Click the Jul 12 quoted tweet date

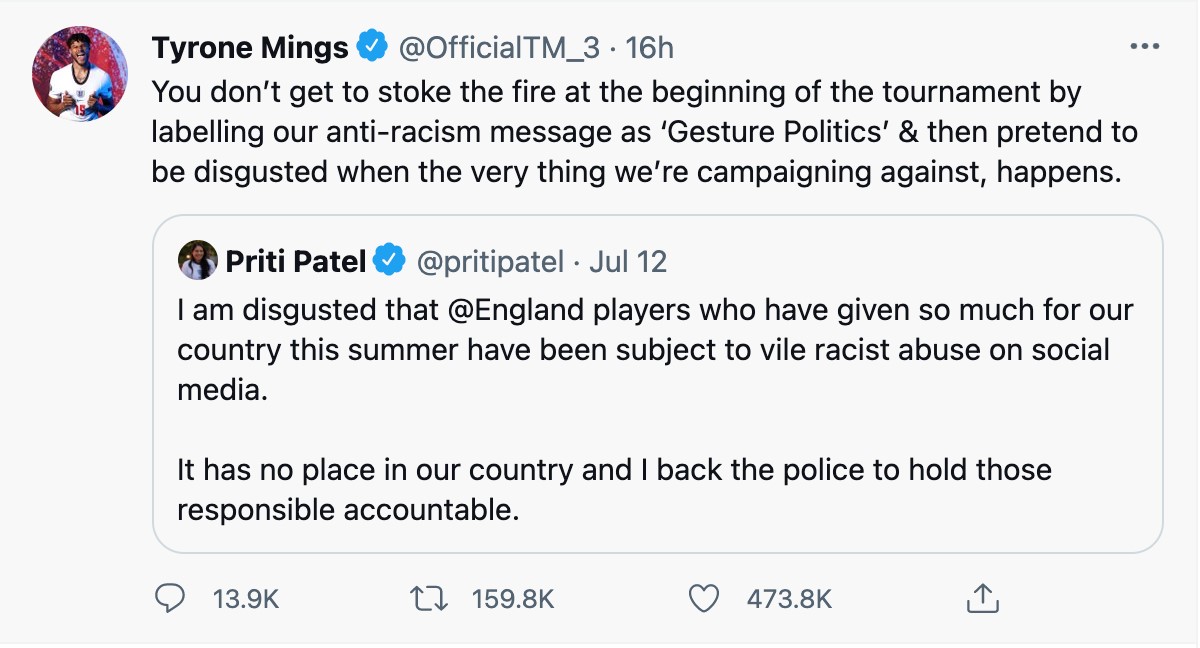[627, 262]
